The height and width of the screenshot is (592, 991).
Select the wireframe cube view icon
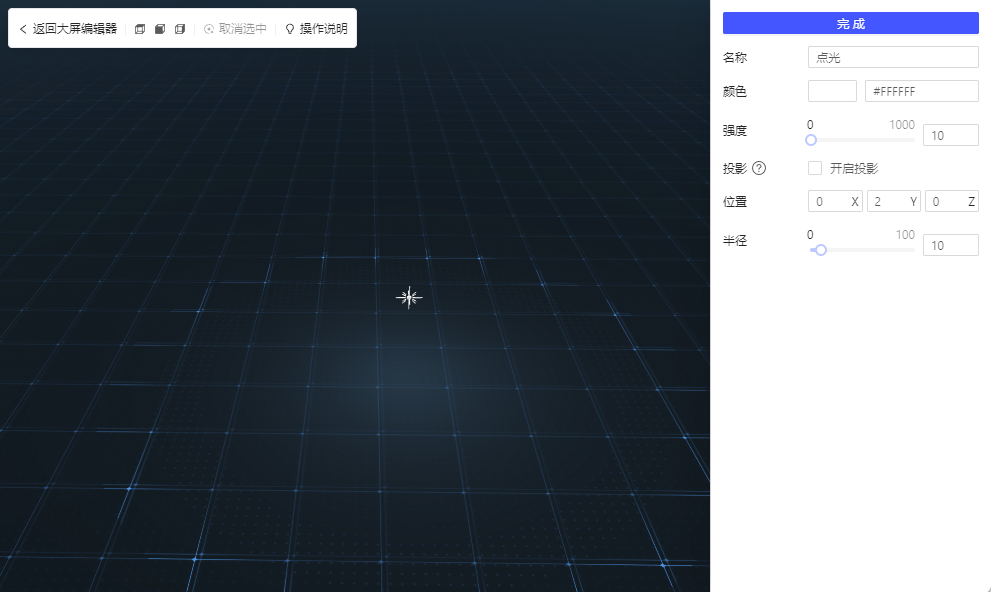[140, 28]
